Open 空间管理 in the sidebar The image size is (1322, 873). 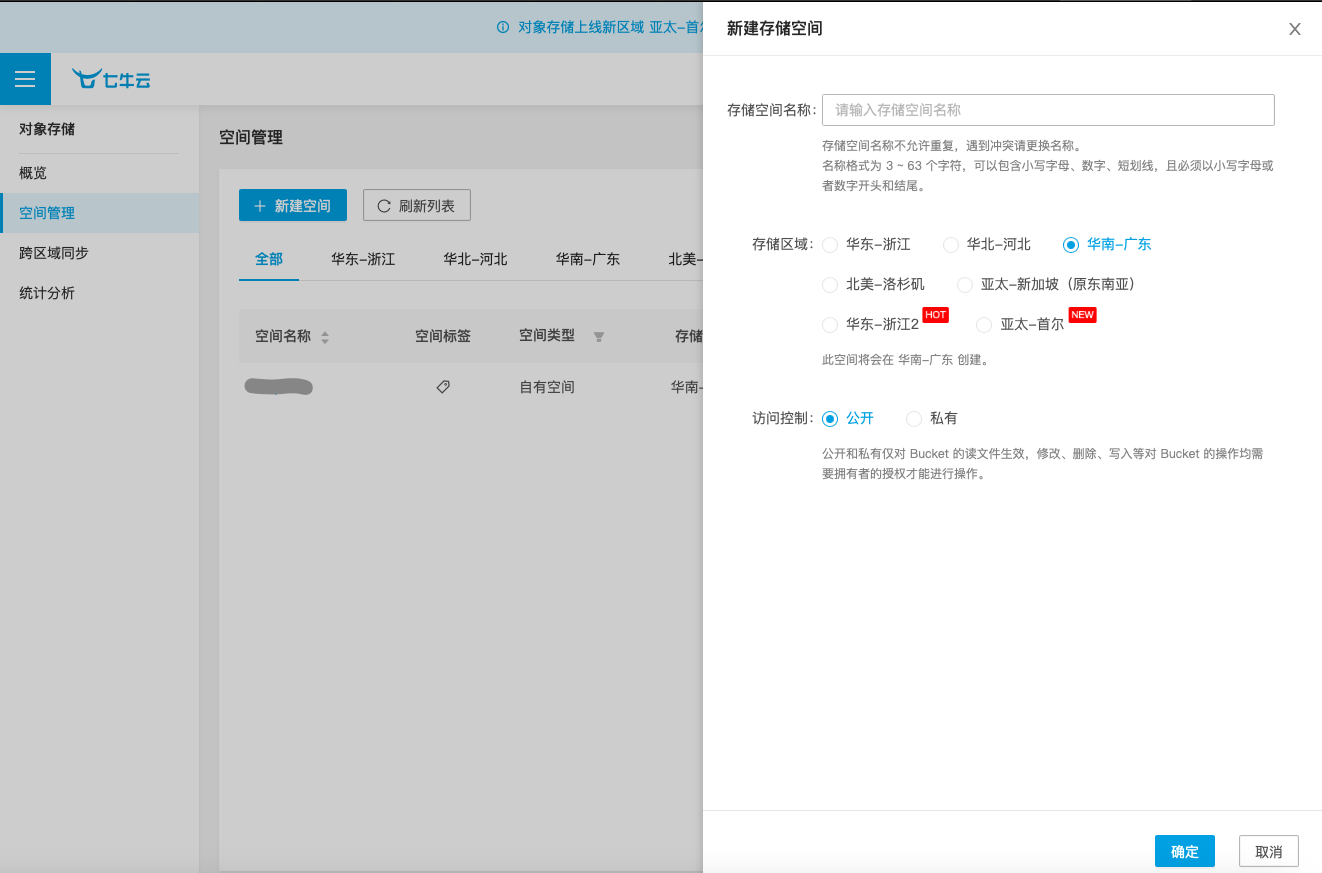tap(100, 213)
